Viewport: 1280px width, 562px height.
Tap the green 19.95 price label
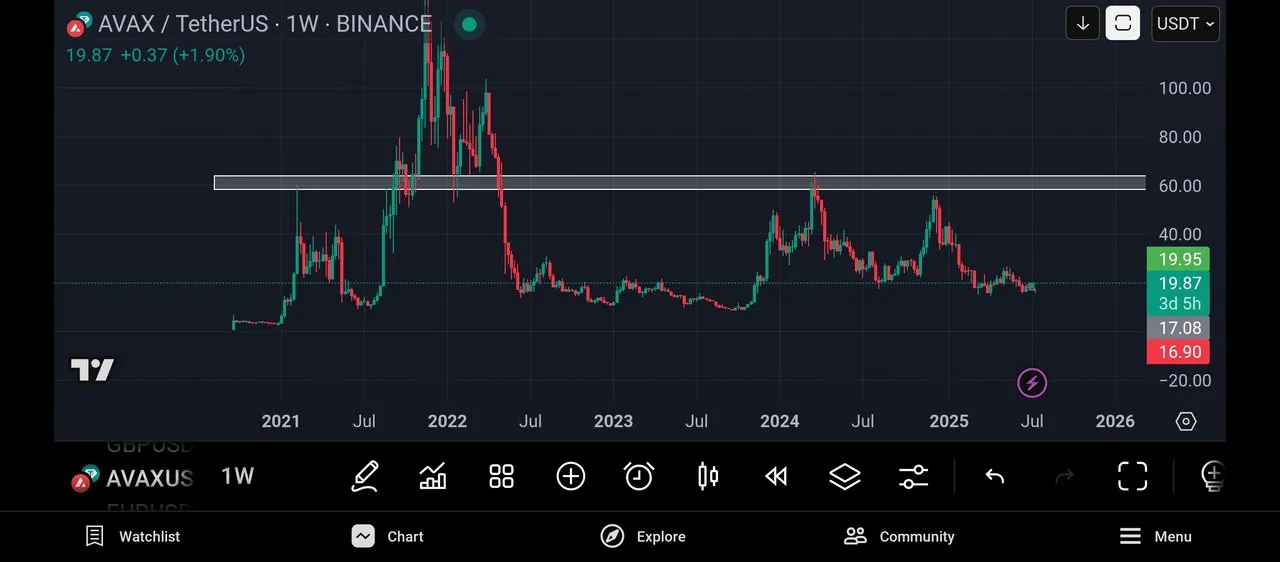(1178, 259)
